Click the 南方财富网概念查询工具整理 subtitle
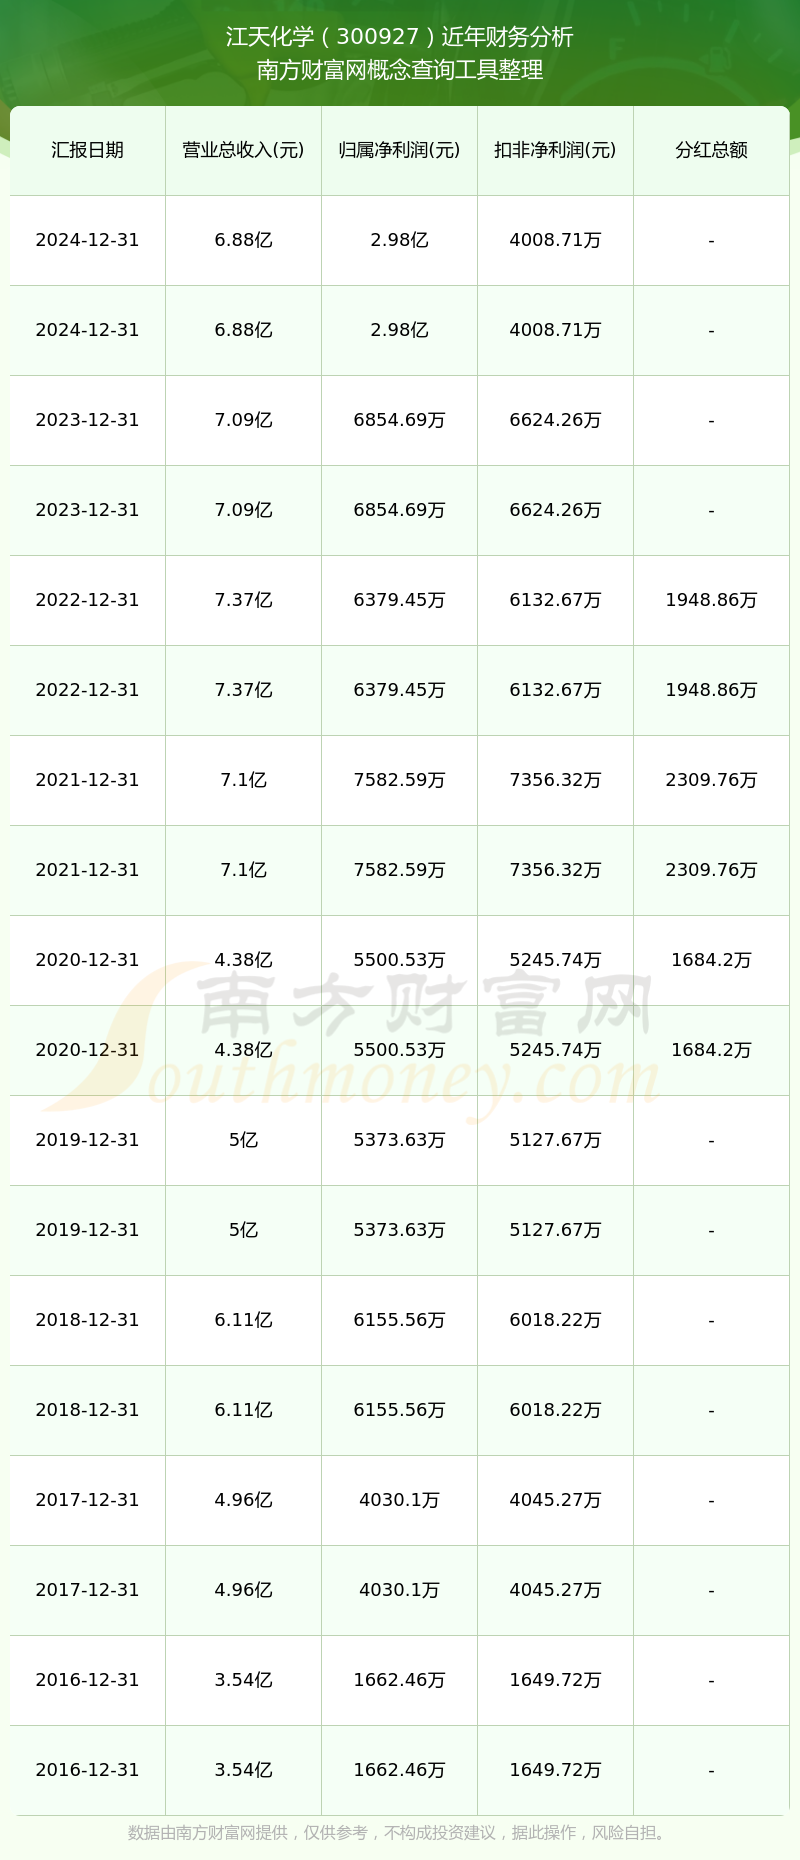Image resolution: width=800 pixels, height=1860 pixels. pyautogui.click(x=400, y=70)
